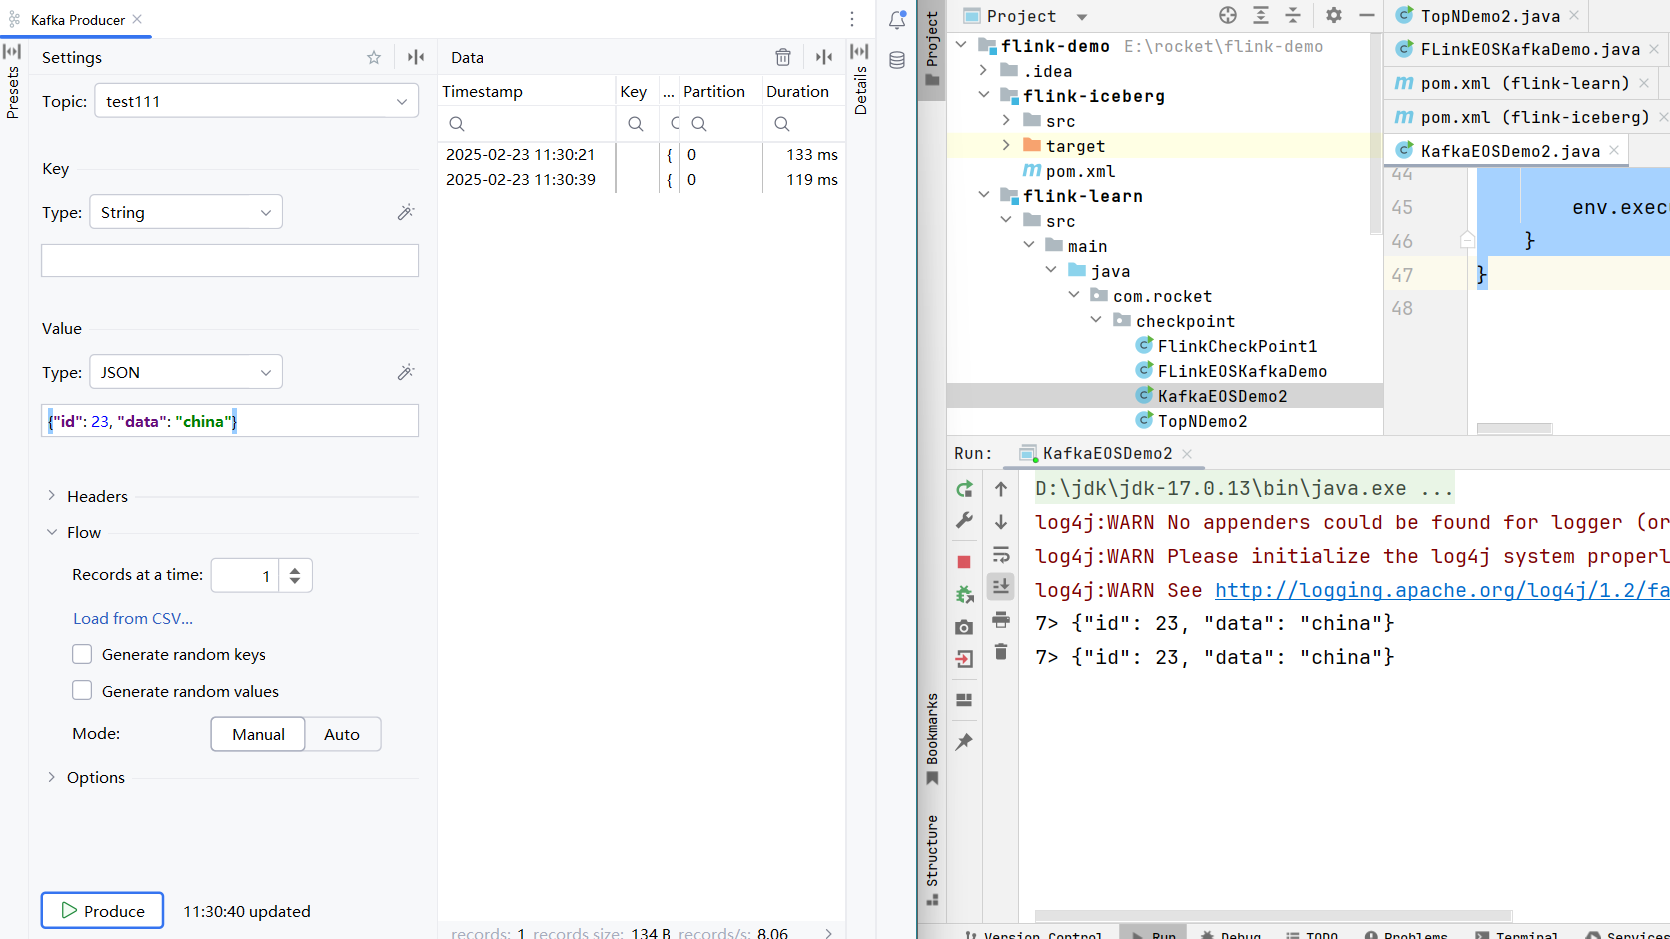Image resolution: width=1670 pixels, height=939 pixels.
Task: Open pom.xml (flink-iceberg) tab
Action: point(1524,118)
